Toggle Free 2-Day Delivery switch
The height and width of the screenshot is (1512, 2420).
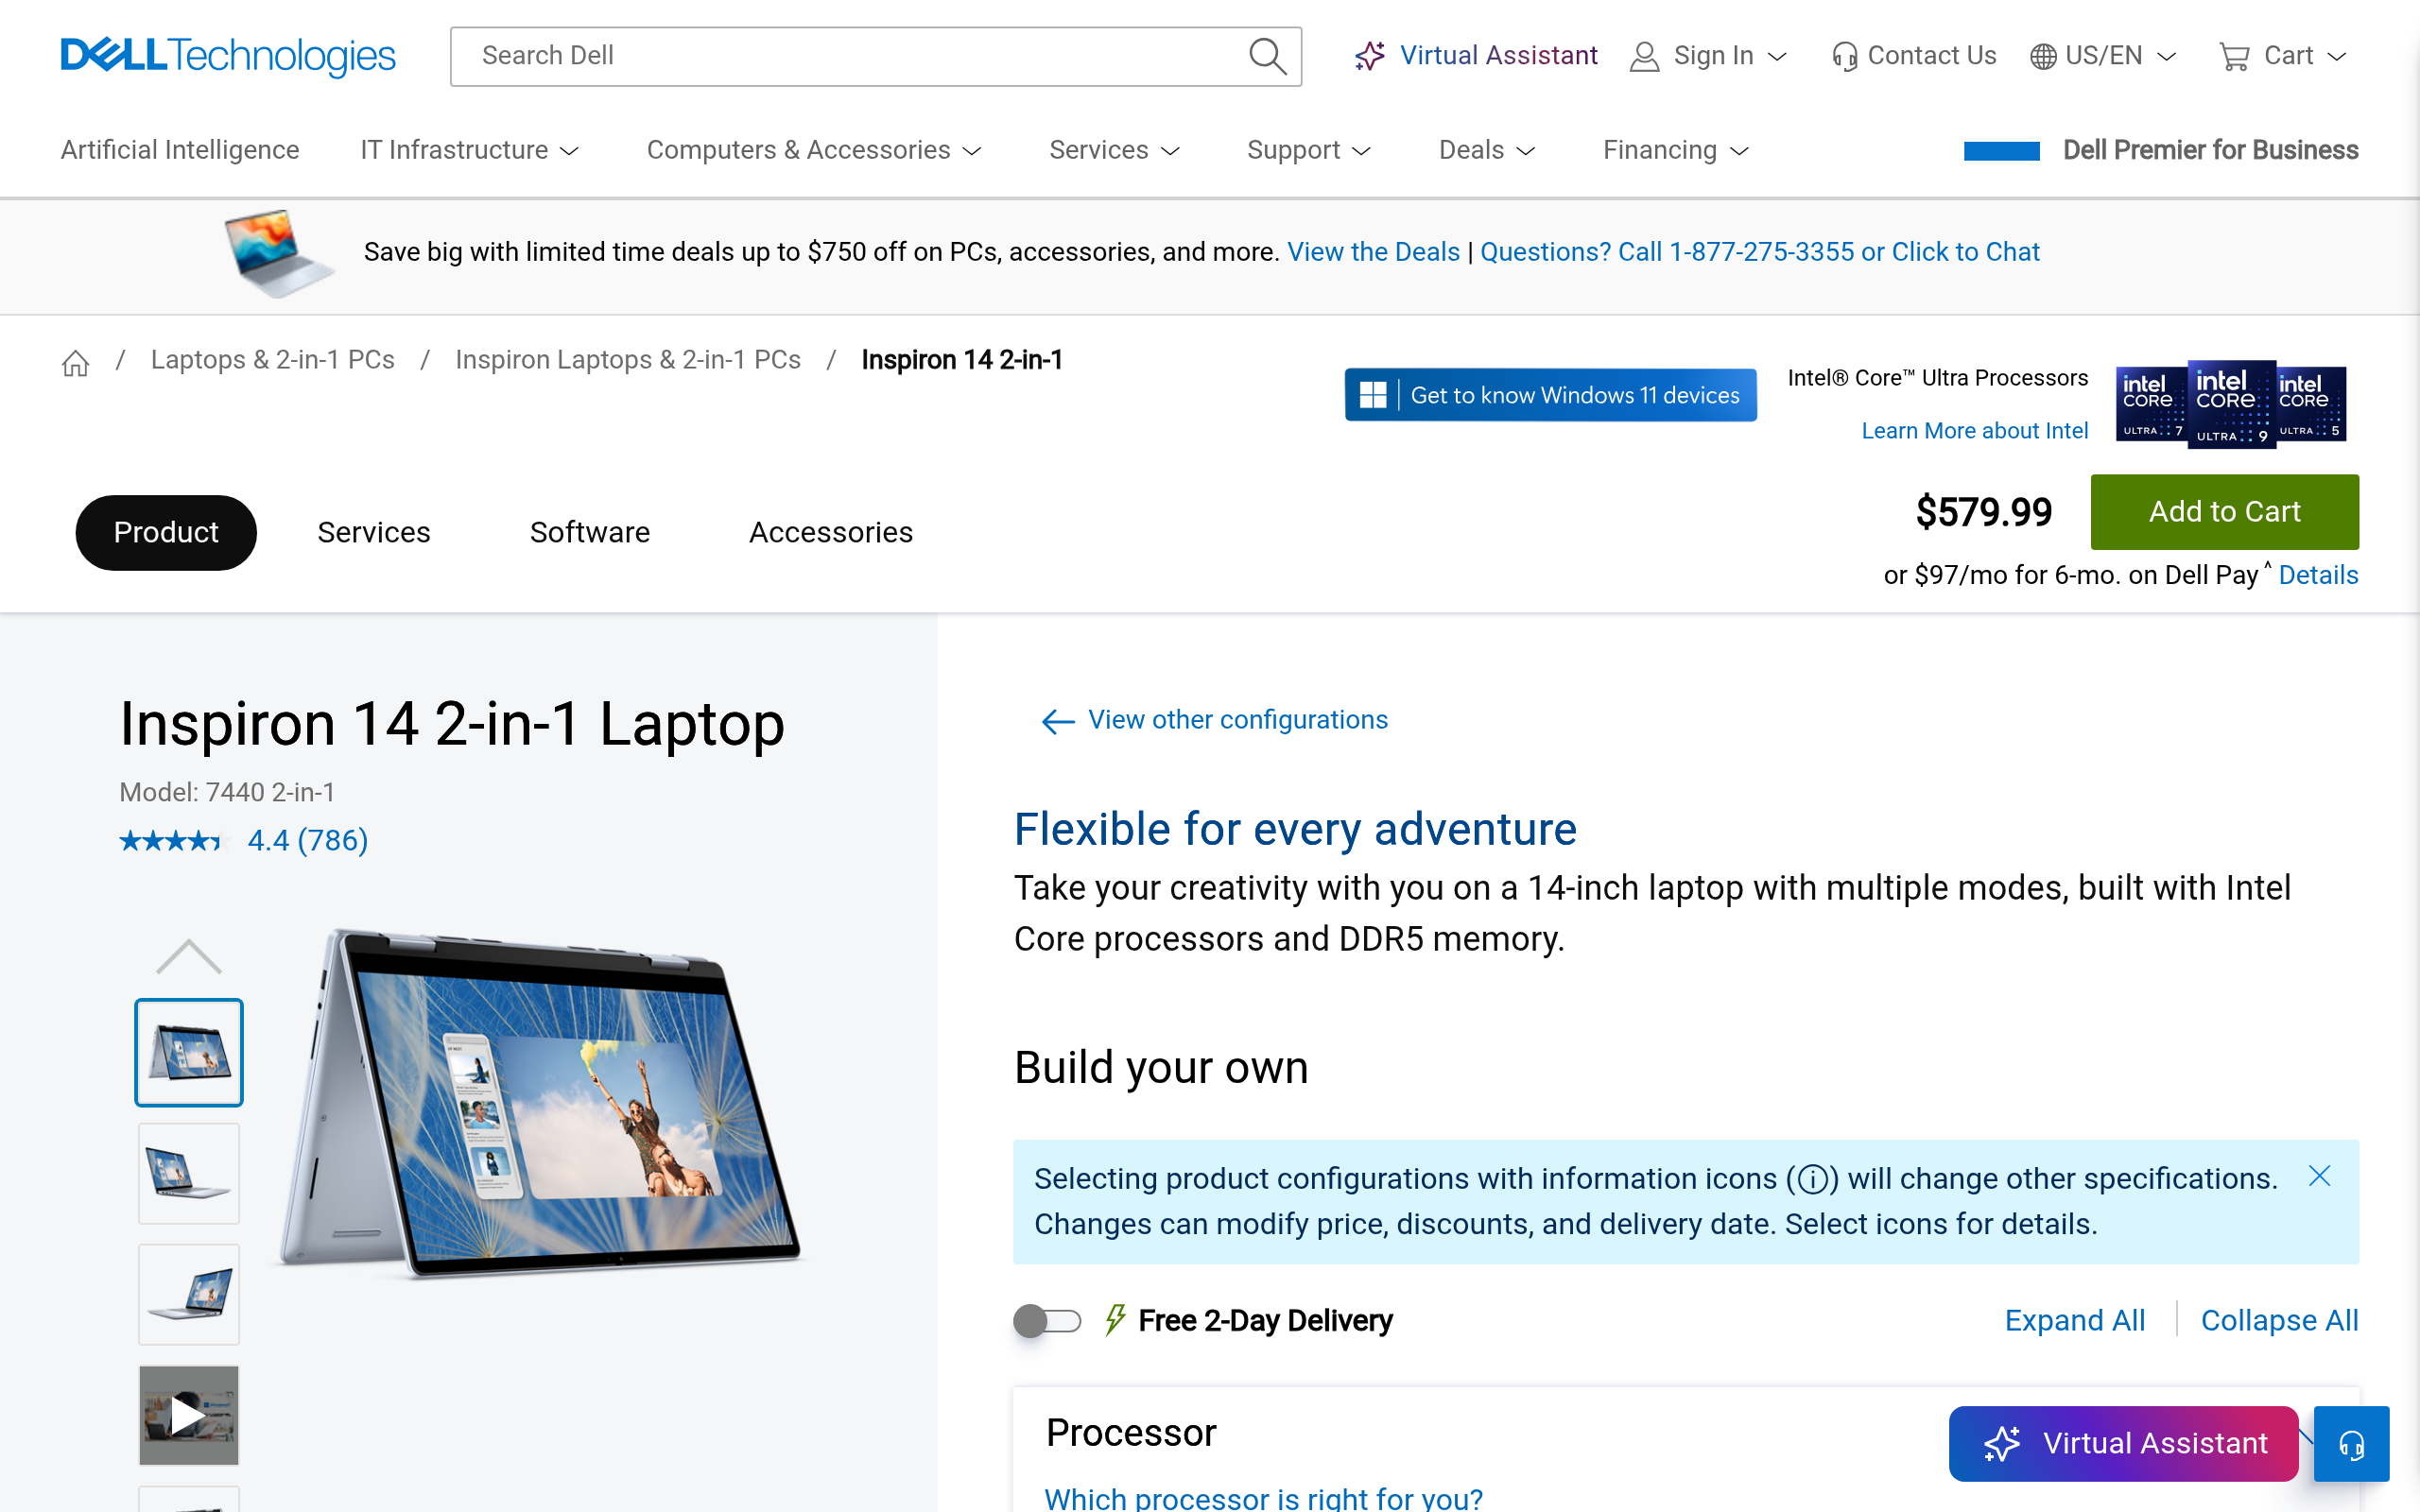1047,1321
